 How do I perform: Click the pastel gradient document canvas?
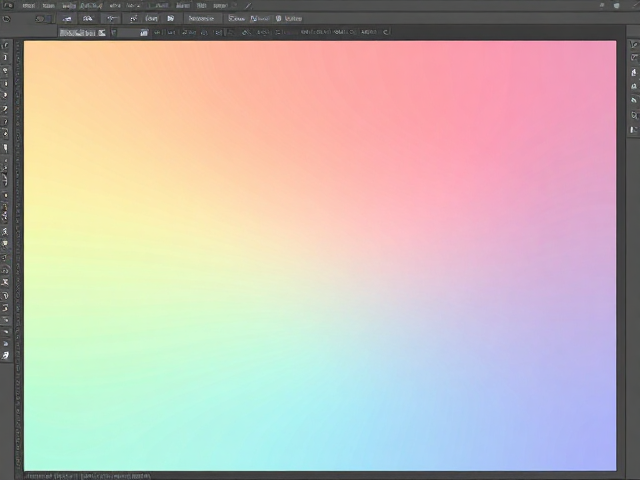pyautogui.click(x=320, y=256)
